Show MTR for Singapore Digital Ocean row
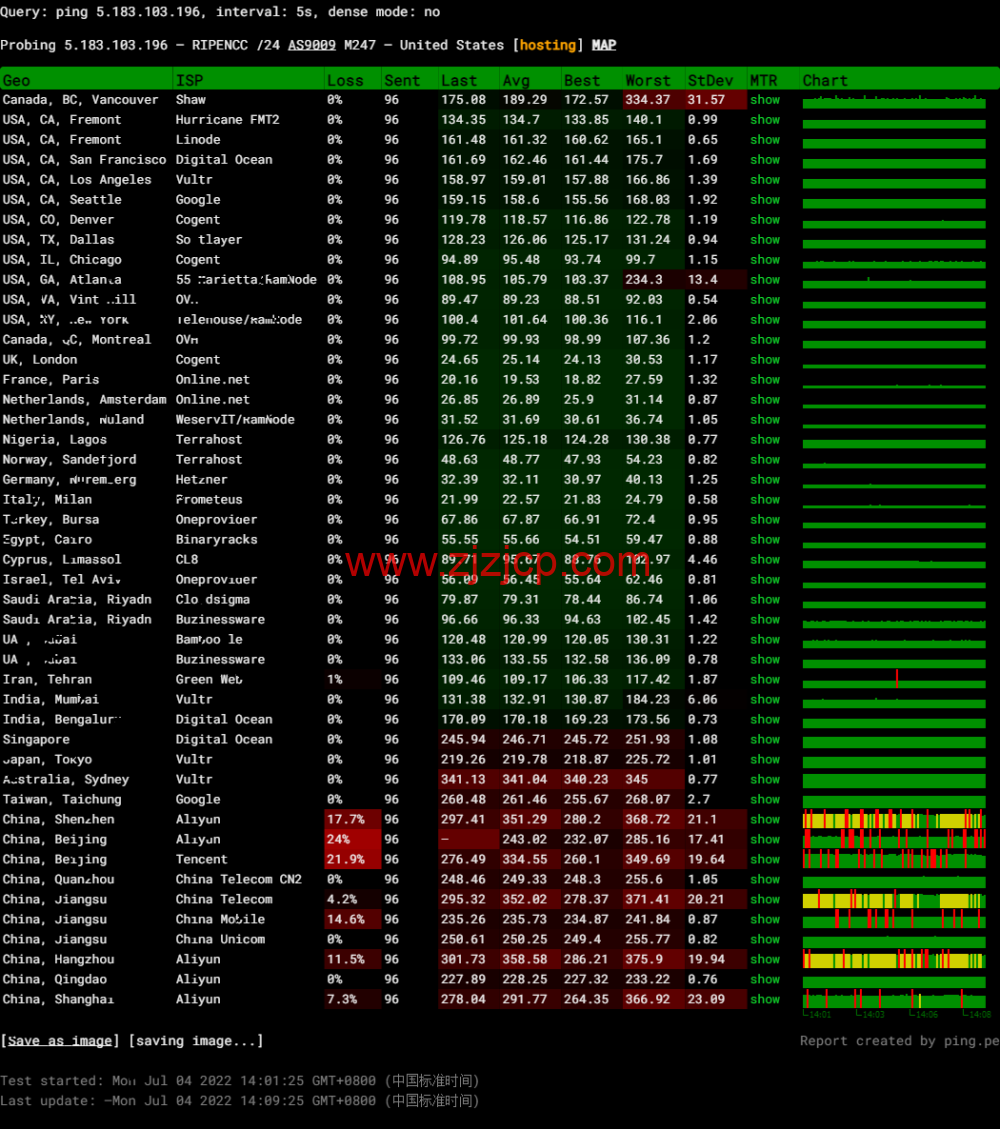Viewport: 1000px width, 1129px height. [x=765, y=740]
